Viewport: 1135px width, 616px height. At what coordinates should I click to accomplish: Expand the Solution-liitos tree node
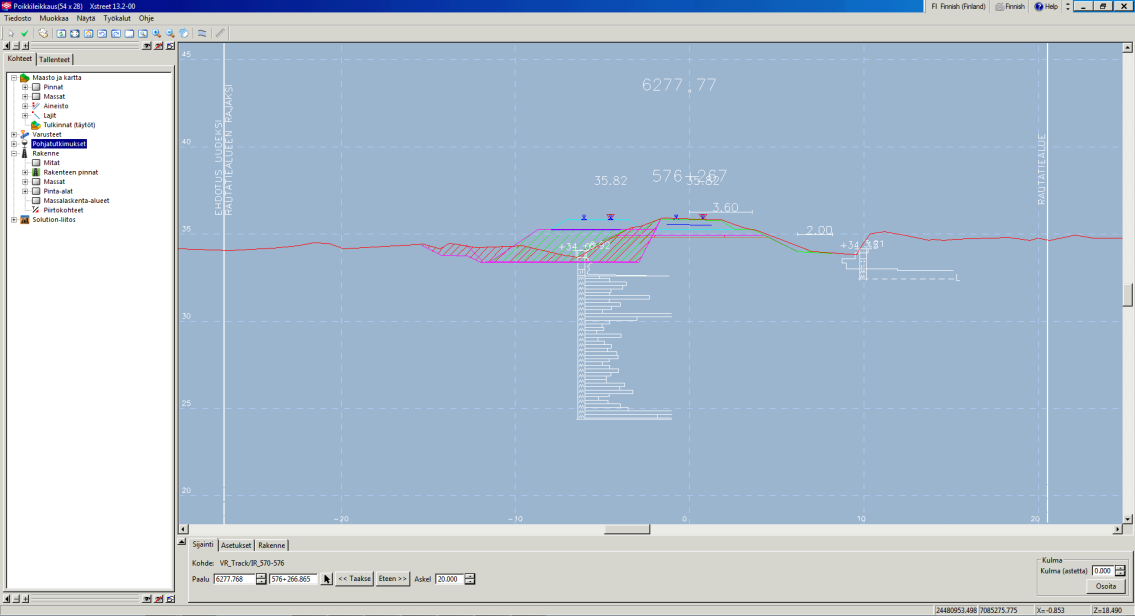click(14, 220)
